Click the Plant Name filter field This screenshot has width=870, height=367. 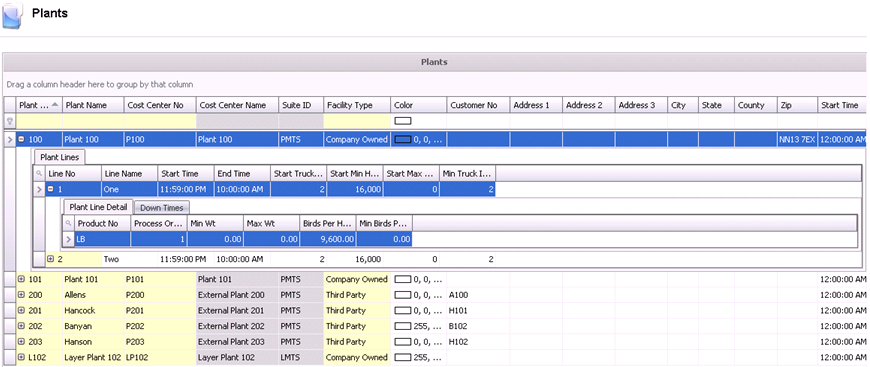[93, 120]
